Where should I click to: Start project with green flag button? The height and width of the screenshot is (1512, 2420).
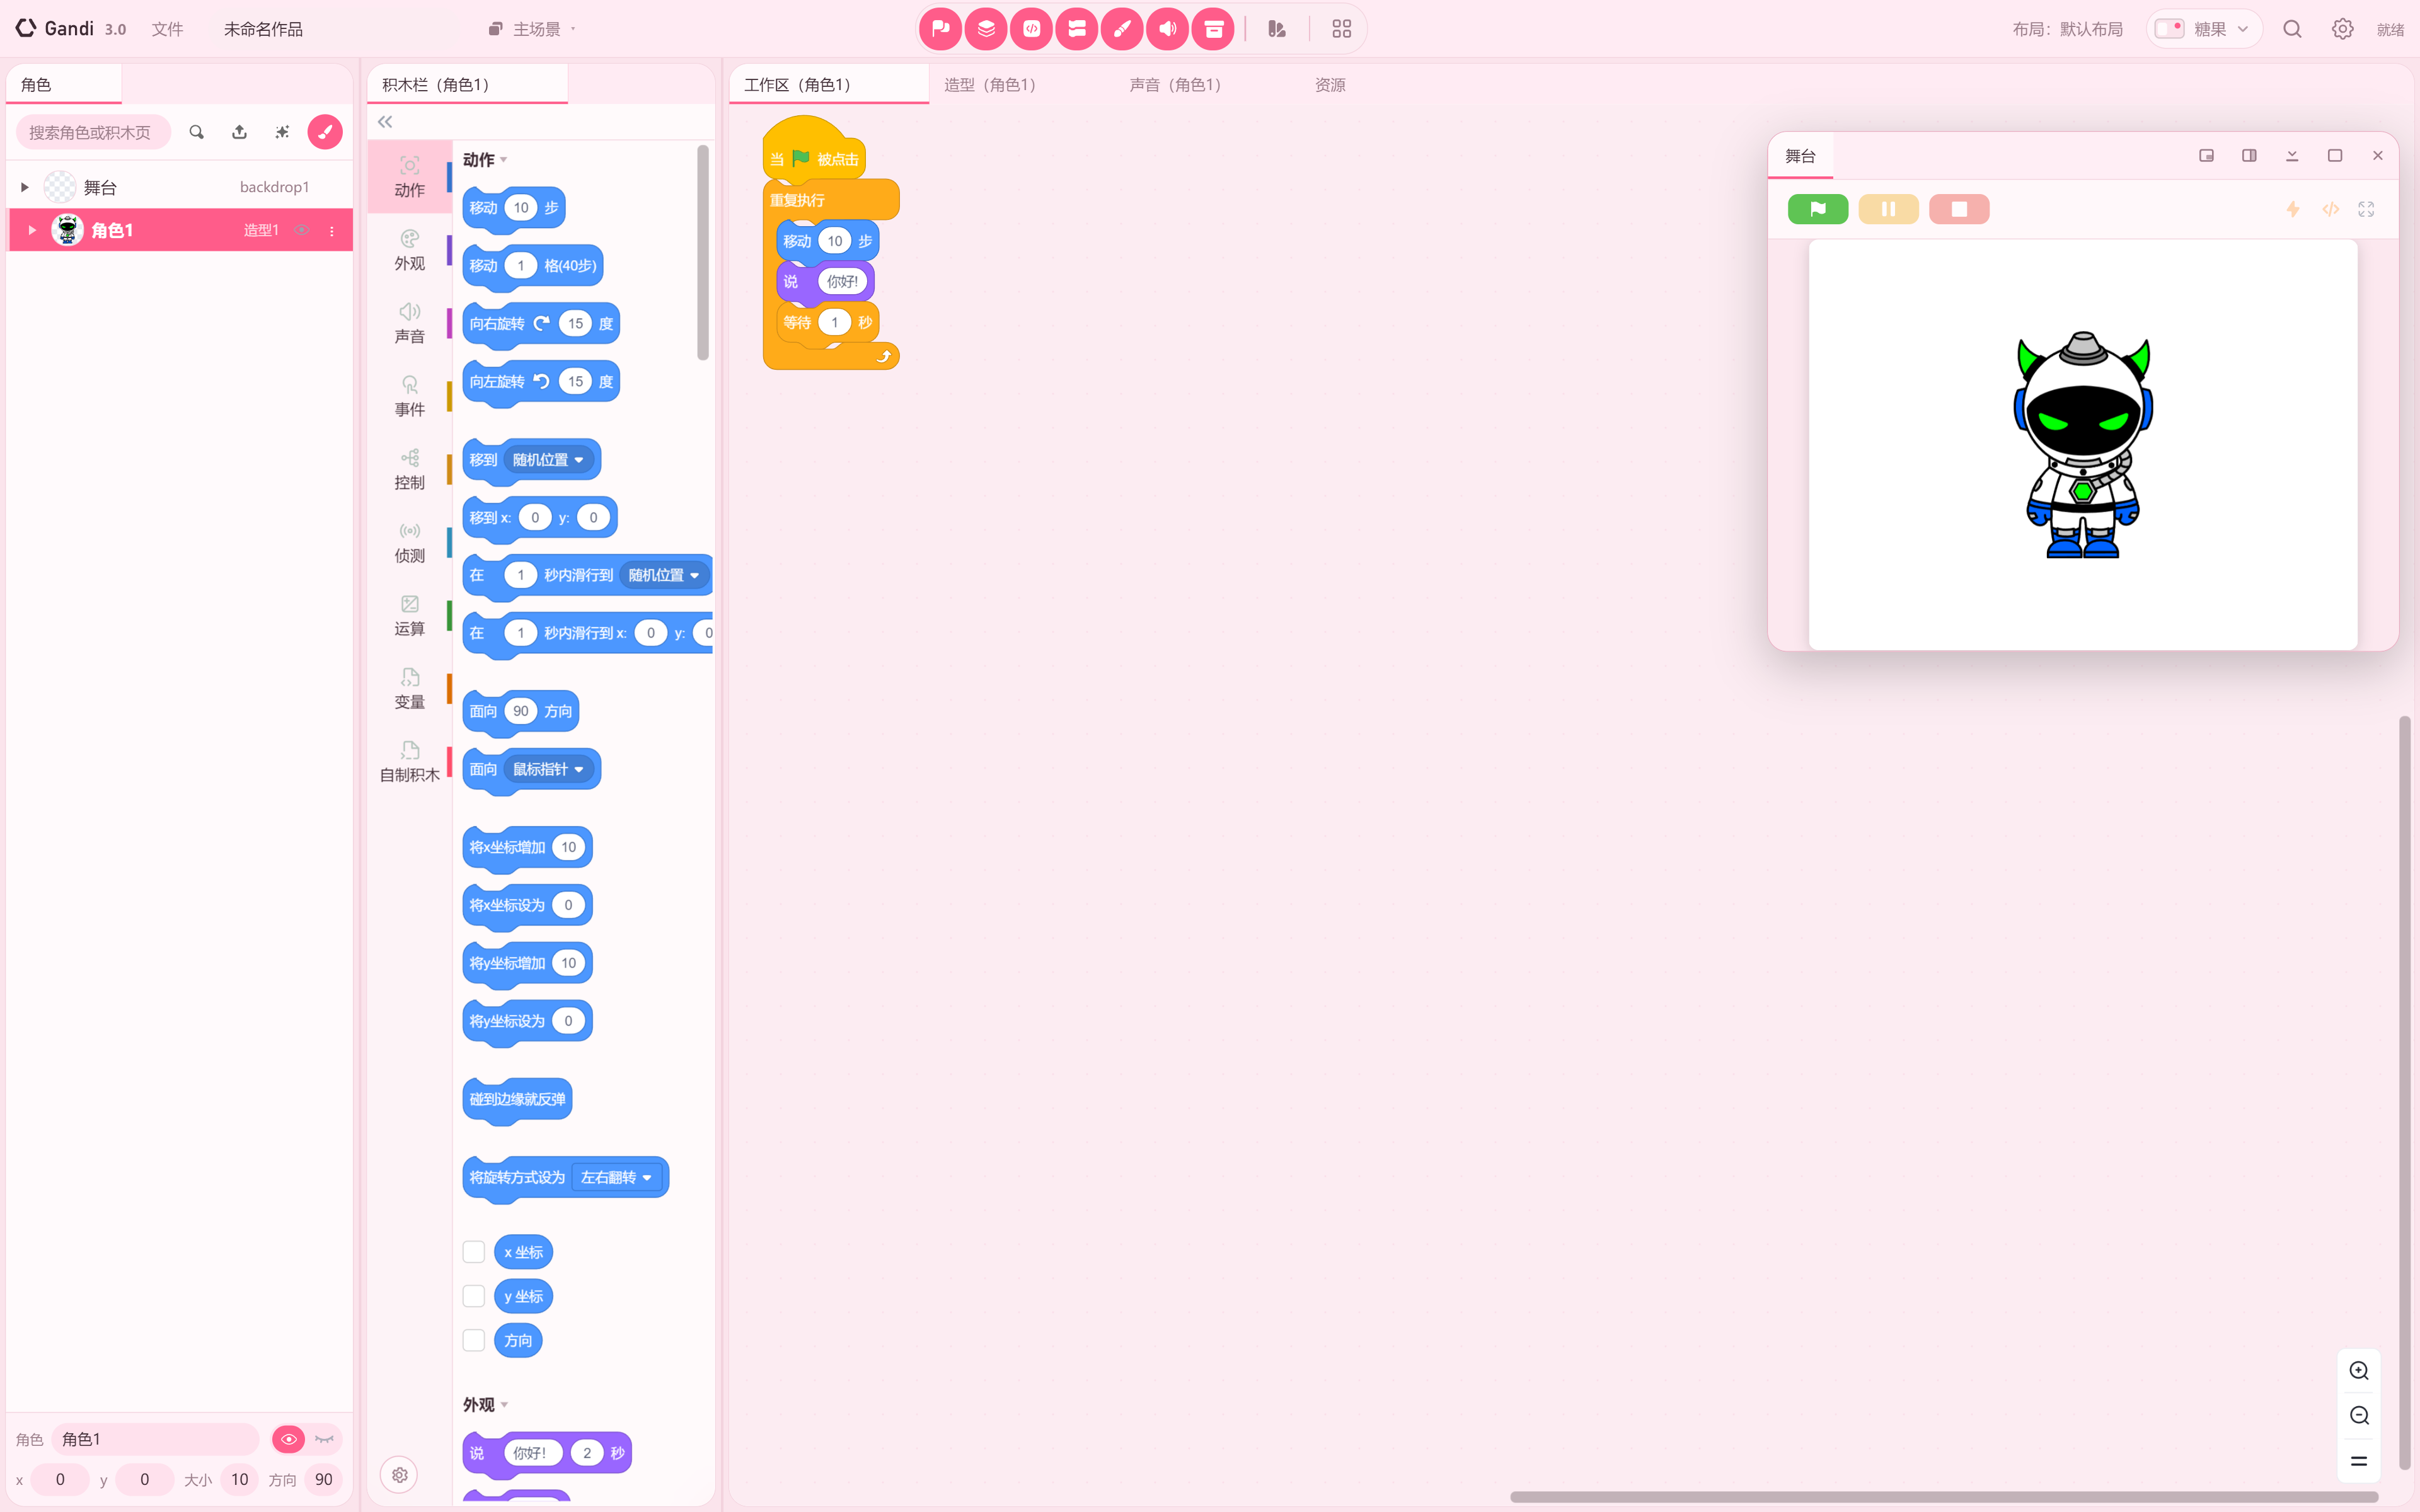1817,209
